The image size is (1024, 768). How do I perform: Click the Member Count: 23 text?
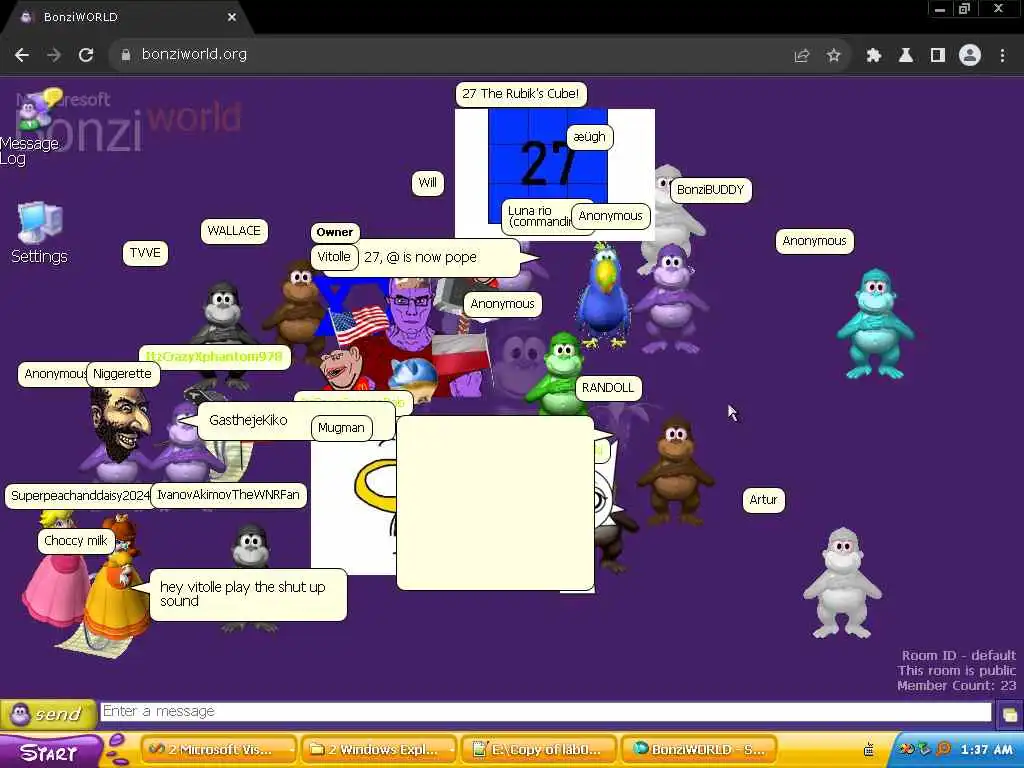pyautogui.click(x=956, y=686)
